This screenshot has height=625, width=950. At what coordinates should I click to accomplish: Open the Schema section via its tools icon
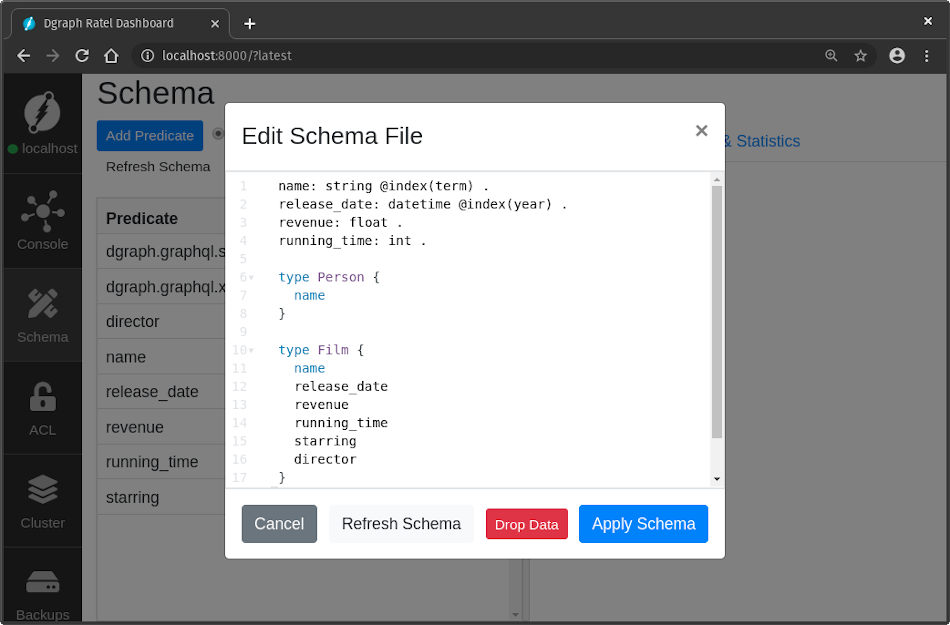coord(42,304)
